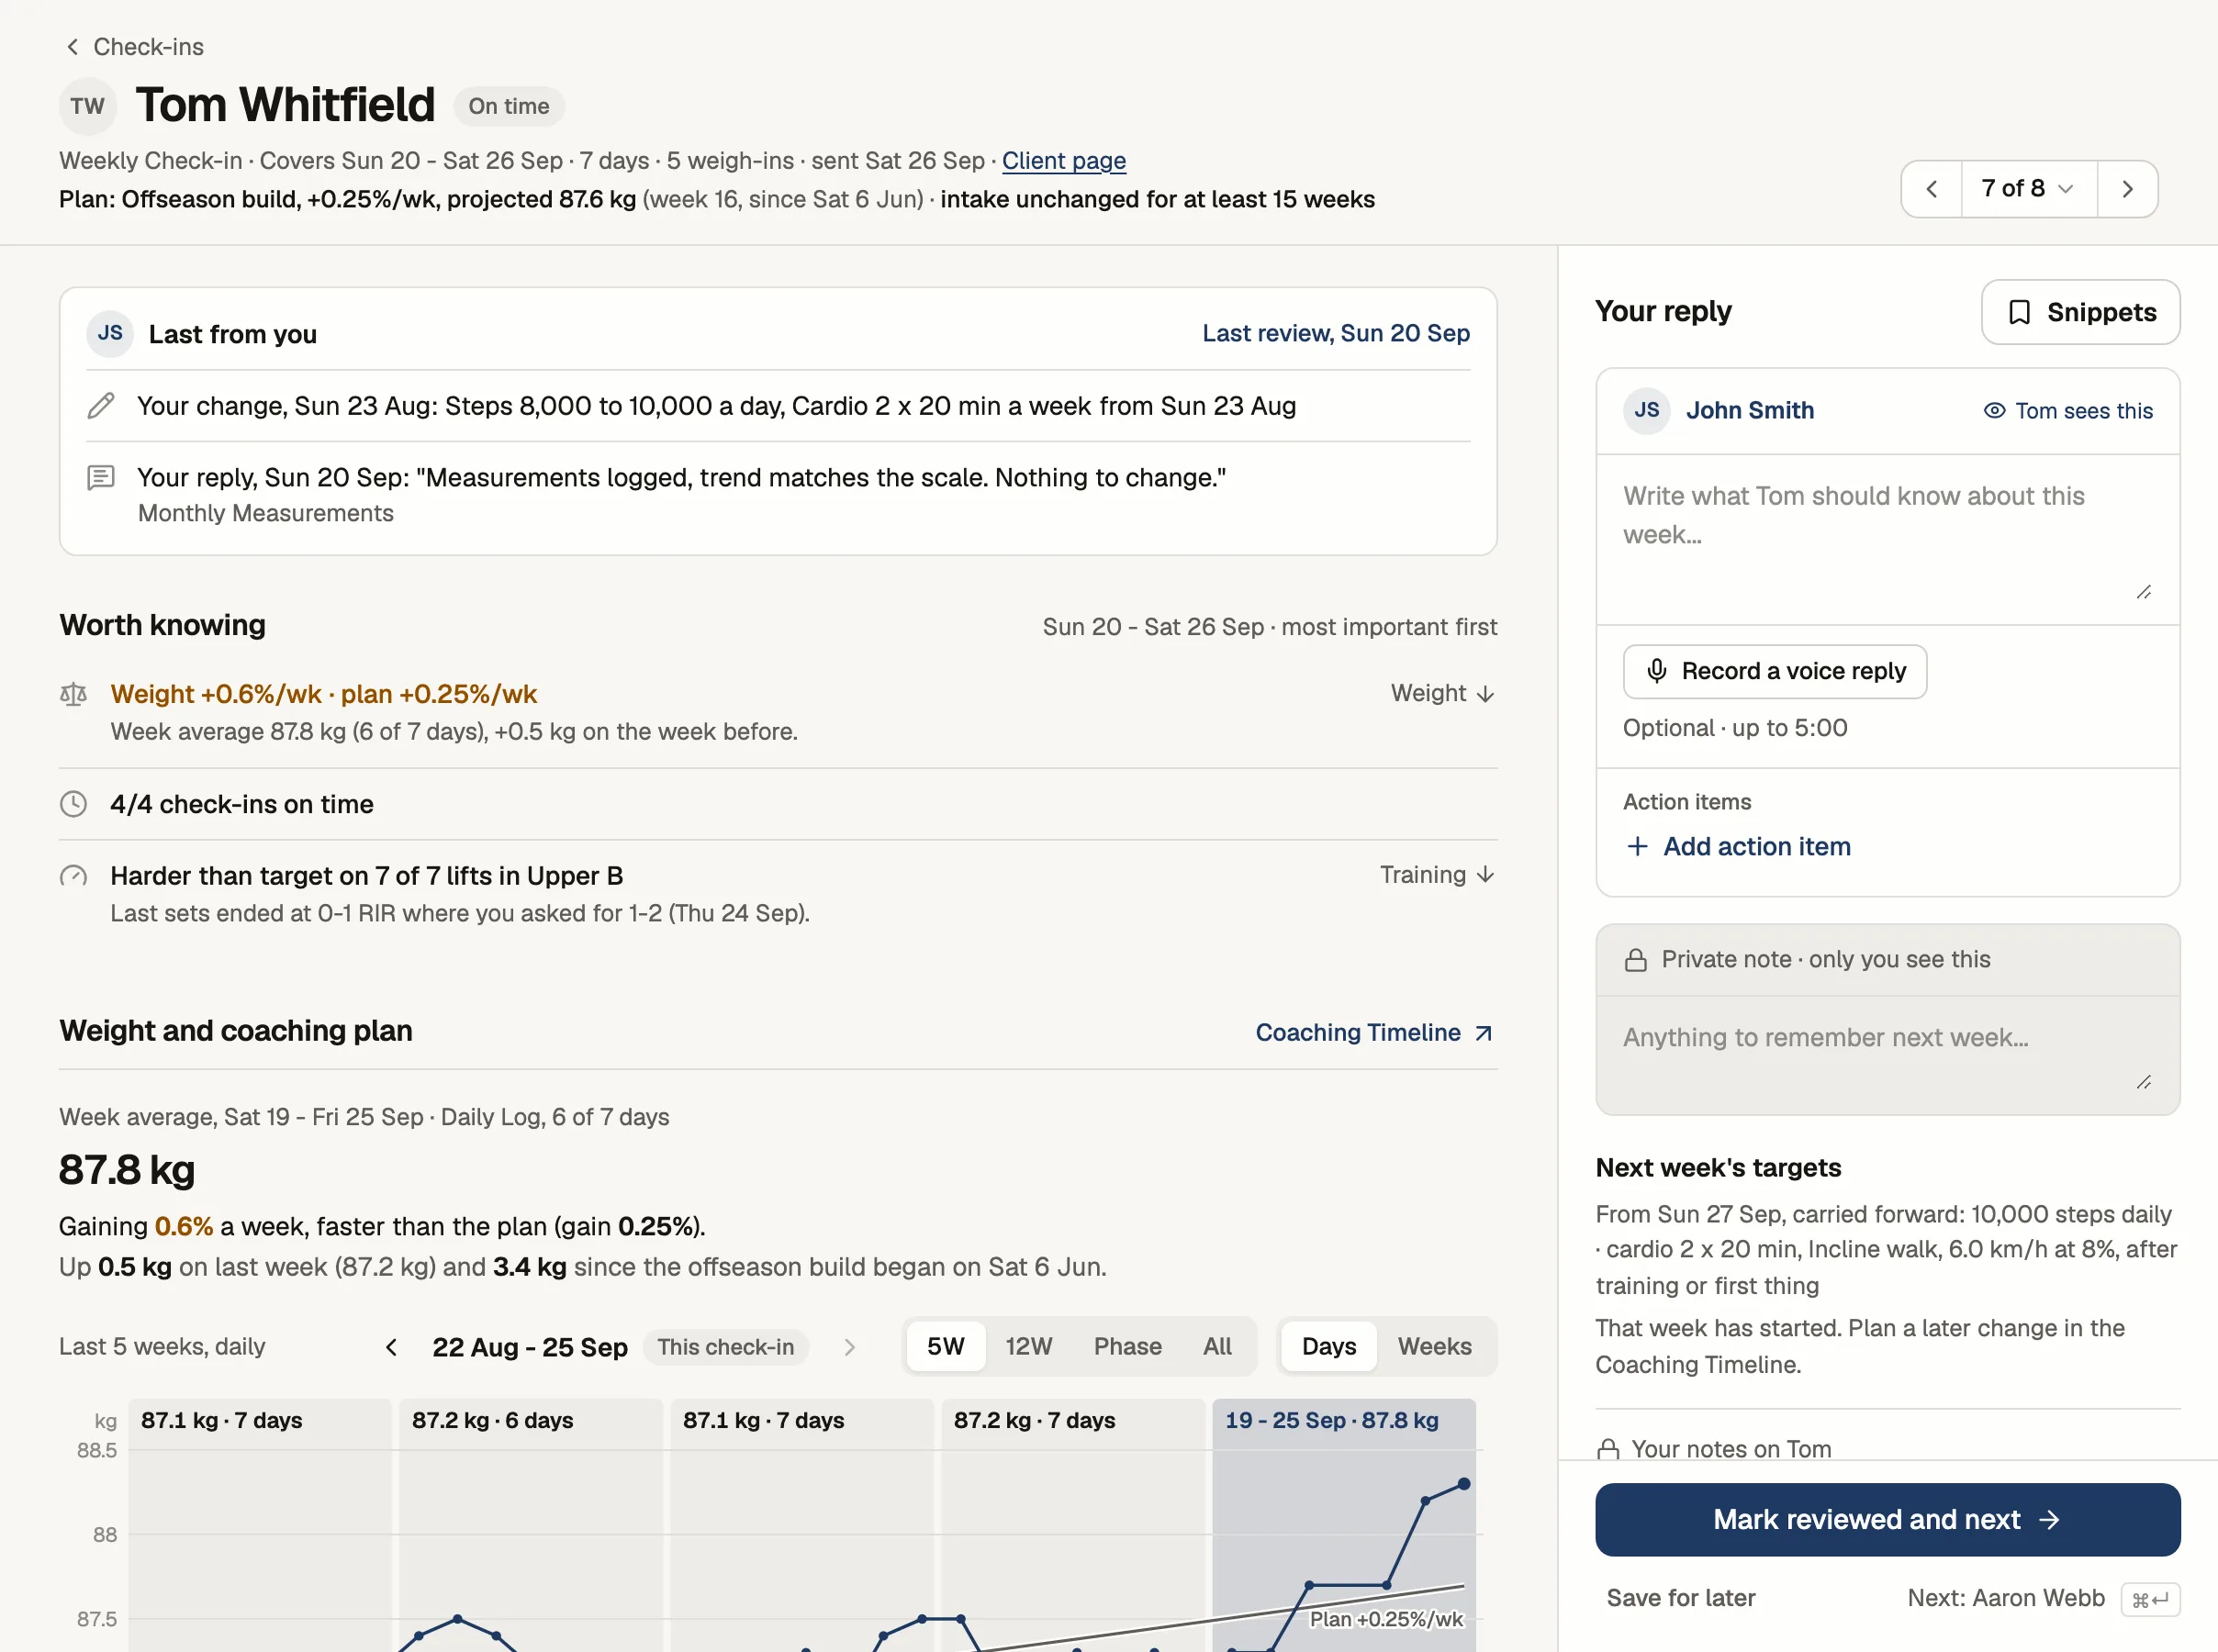
Task: Switch chart to Days view
Action: pos(1328,1347)
